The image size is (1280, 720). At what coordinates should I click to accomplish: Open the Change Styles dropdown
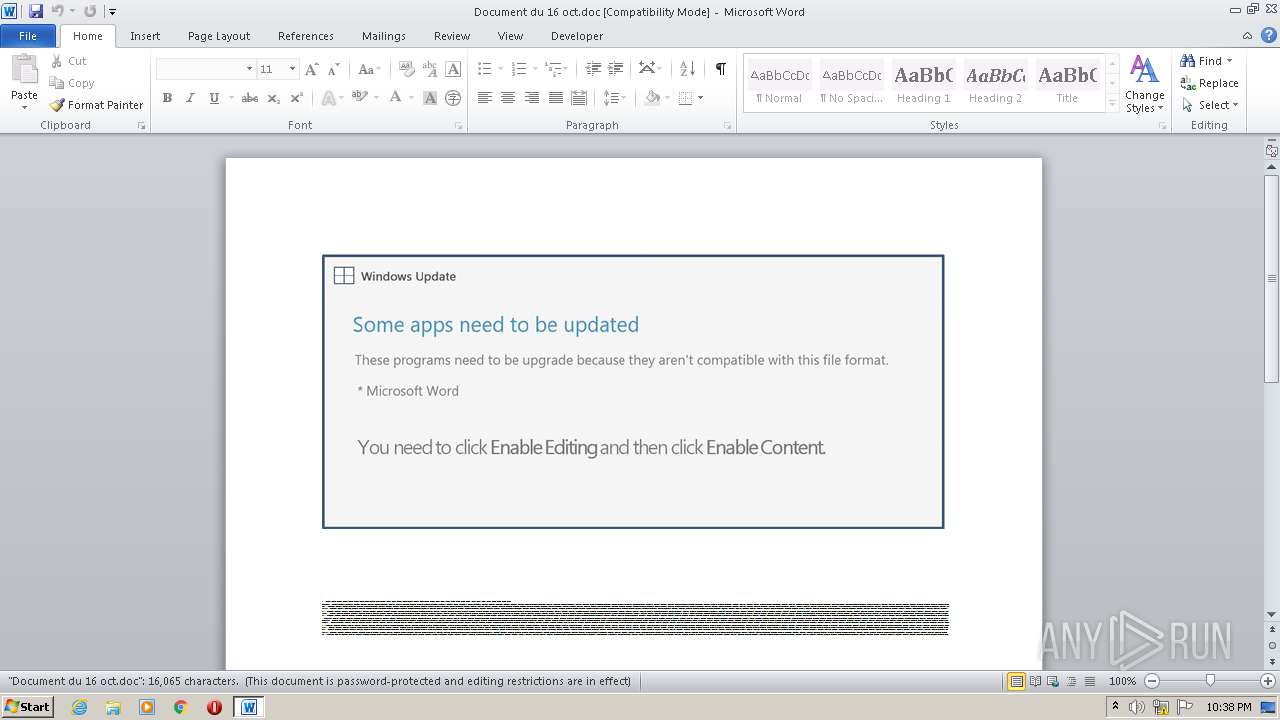tap(1144, 85)
